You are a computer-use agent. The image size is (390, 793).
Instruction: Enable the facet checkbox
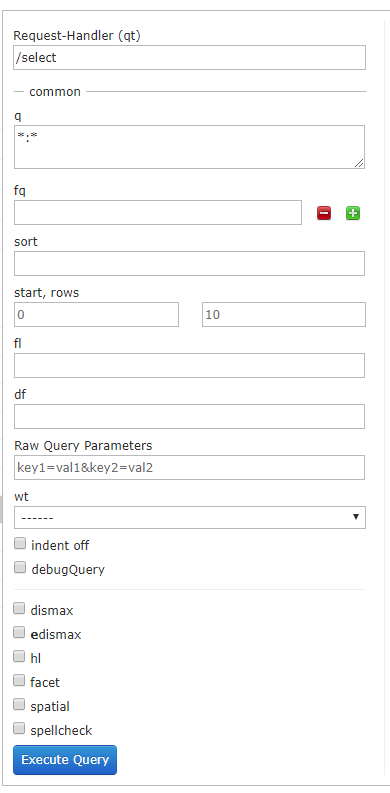[x=19, y=680]
